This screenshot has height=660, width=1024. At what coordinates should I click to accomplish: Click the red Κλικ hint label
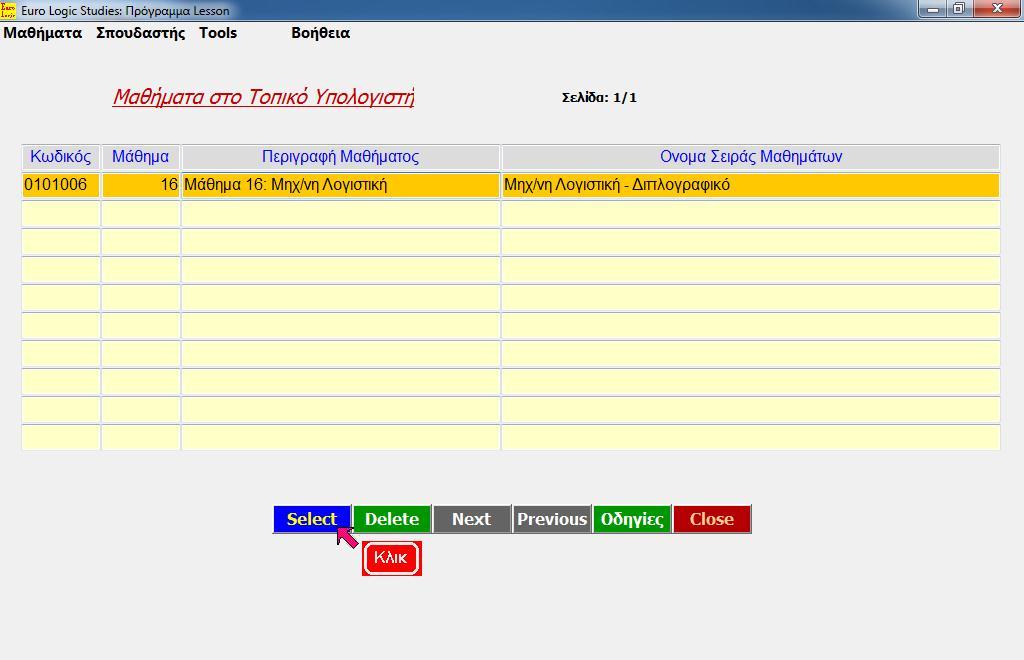pyautogui.click(x=391, y=558)
